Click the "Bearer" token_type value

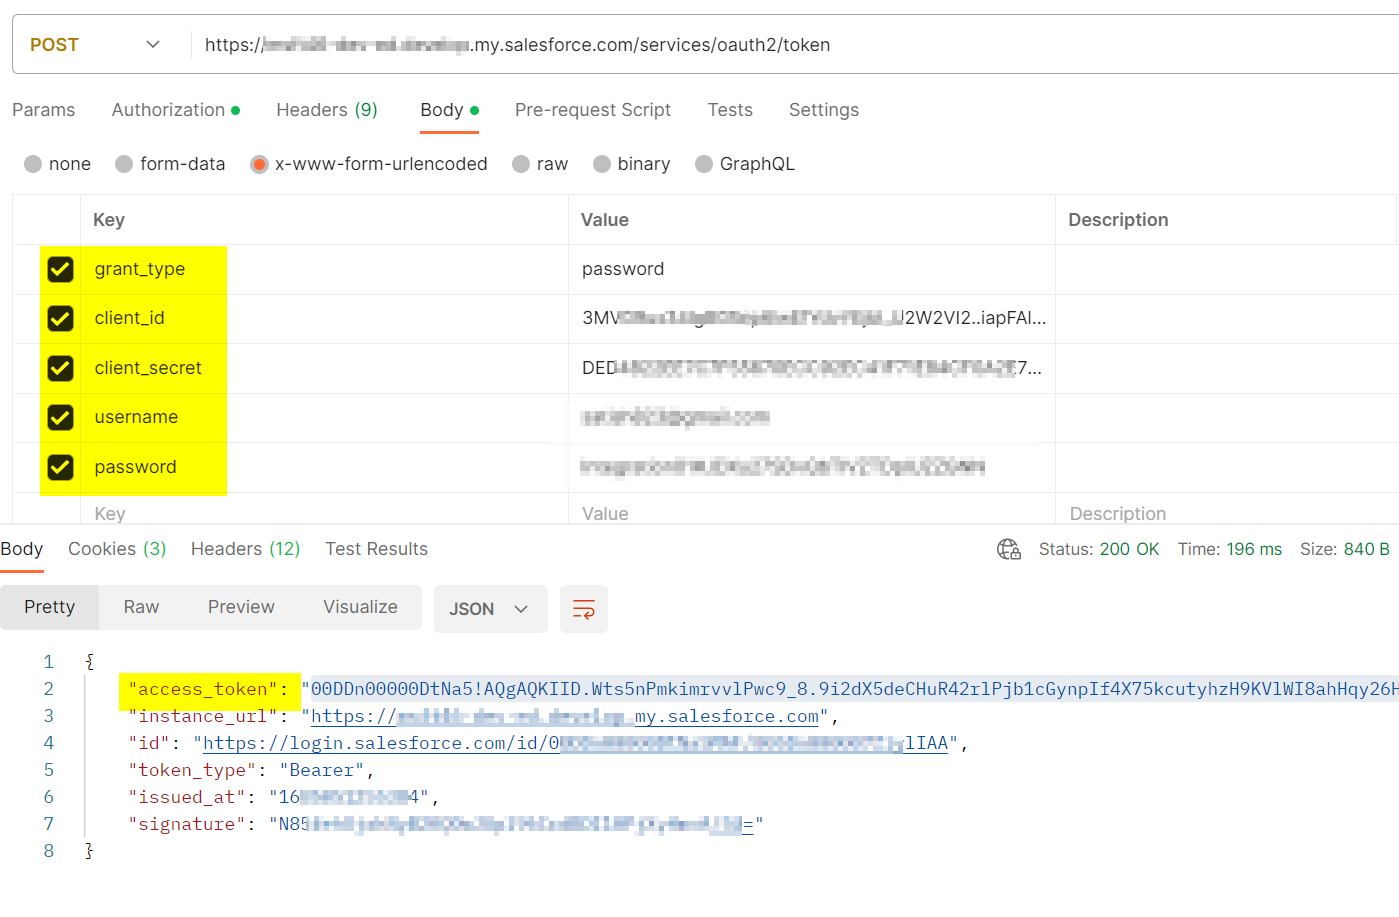click(321, 770)
